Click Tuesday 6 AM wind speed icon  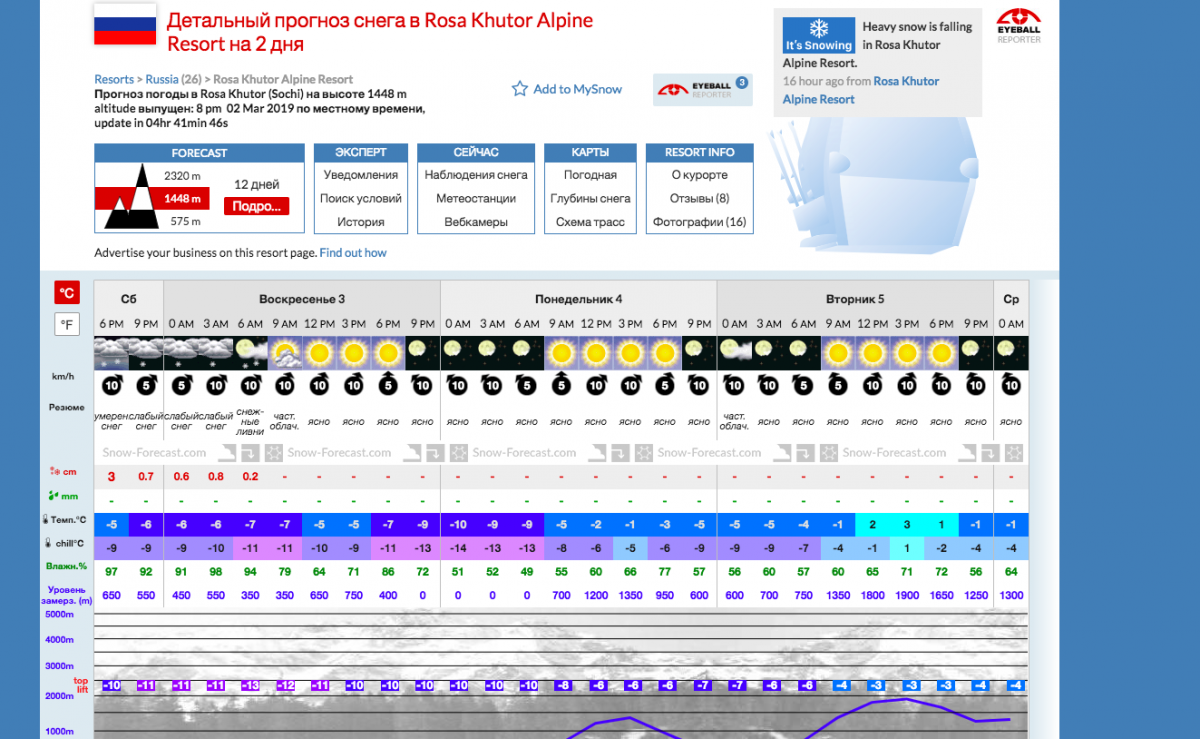pyautogui.click(x=803, y=385)
